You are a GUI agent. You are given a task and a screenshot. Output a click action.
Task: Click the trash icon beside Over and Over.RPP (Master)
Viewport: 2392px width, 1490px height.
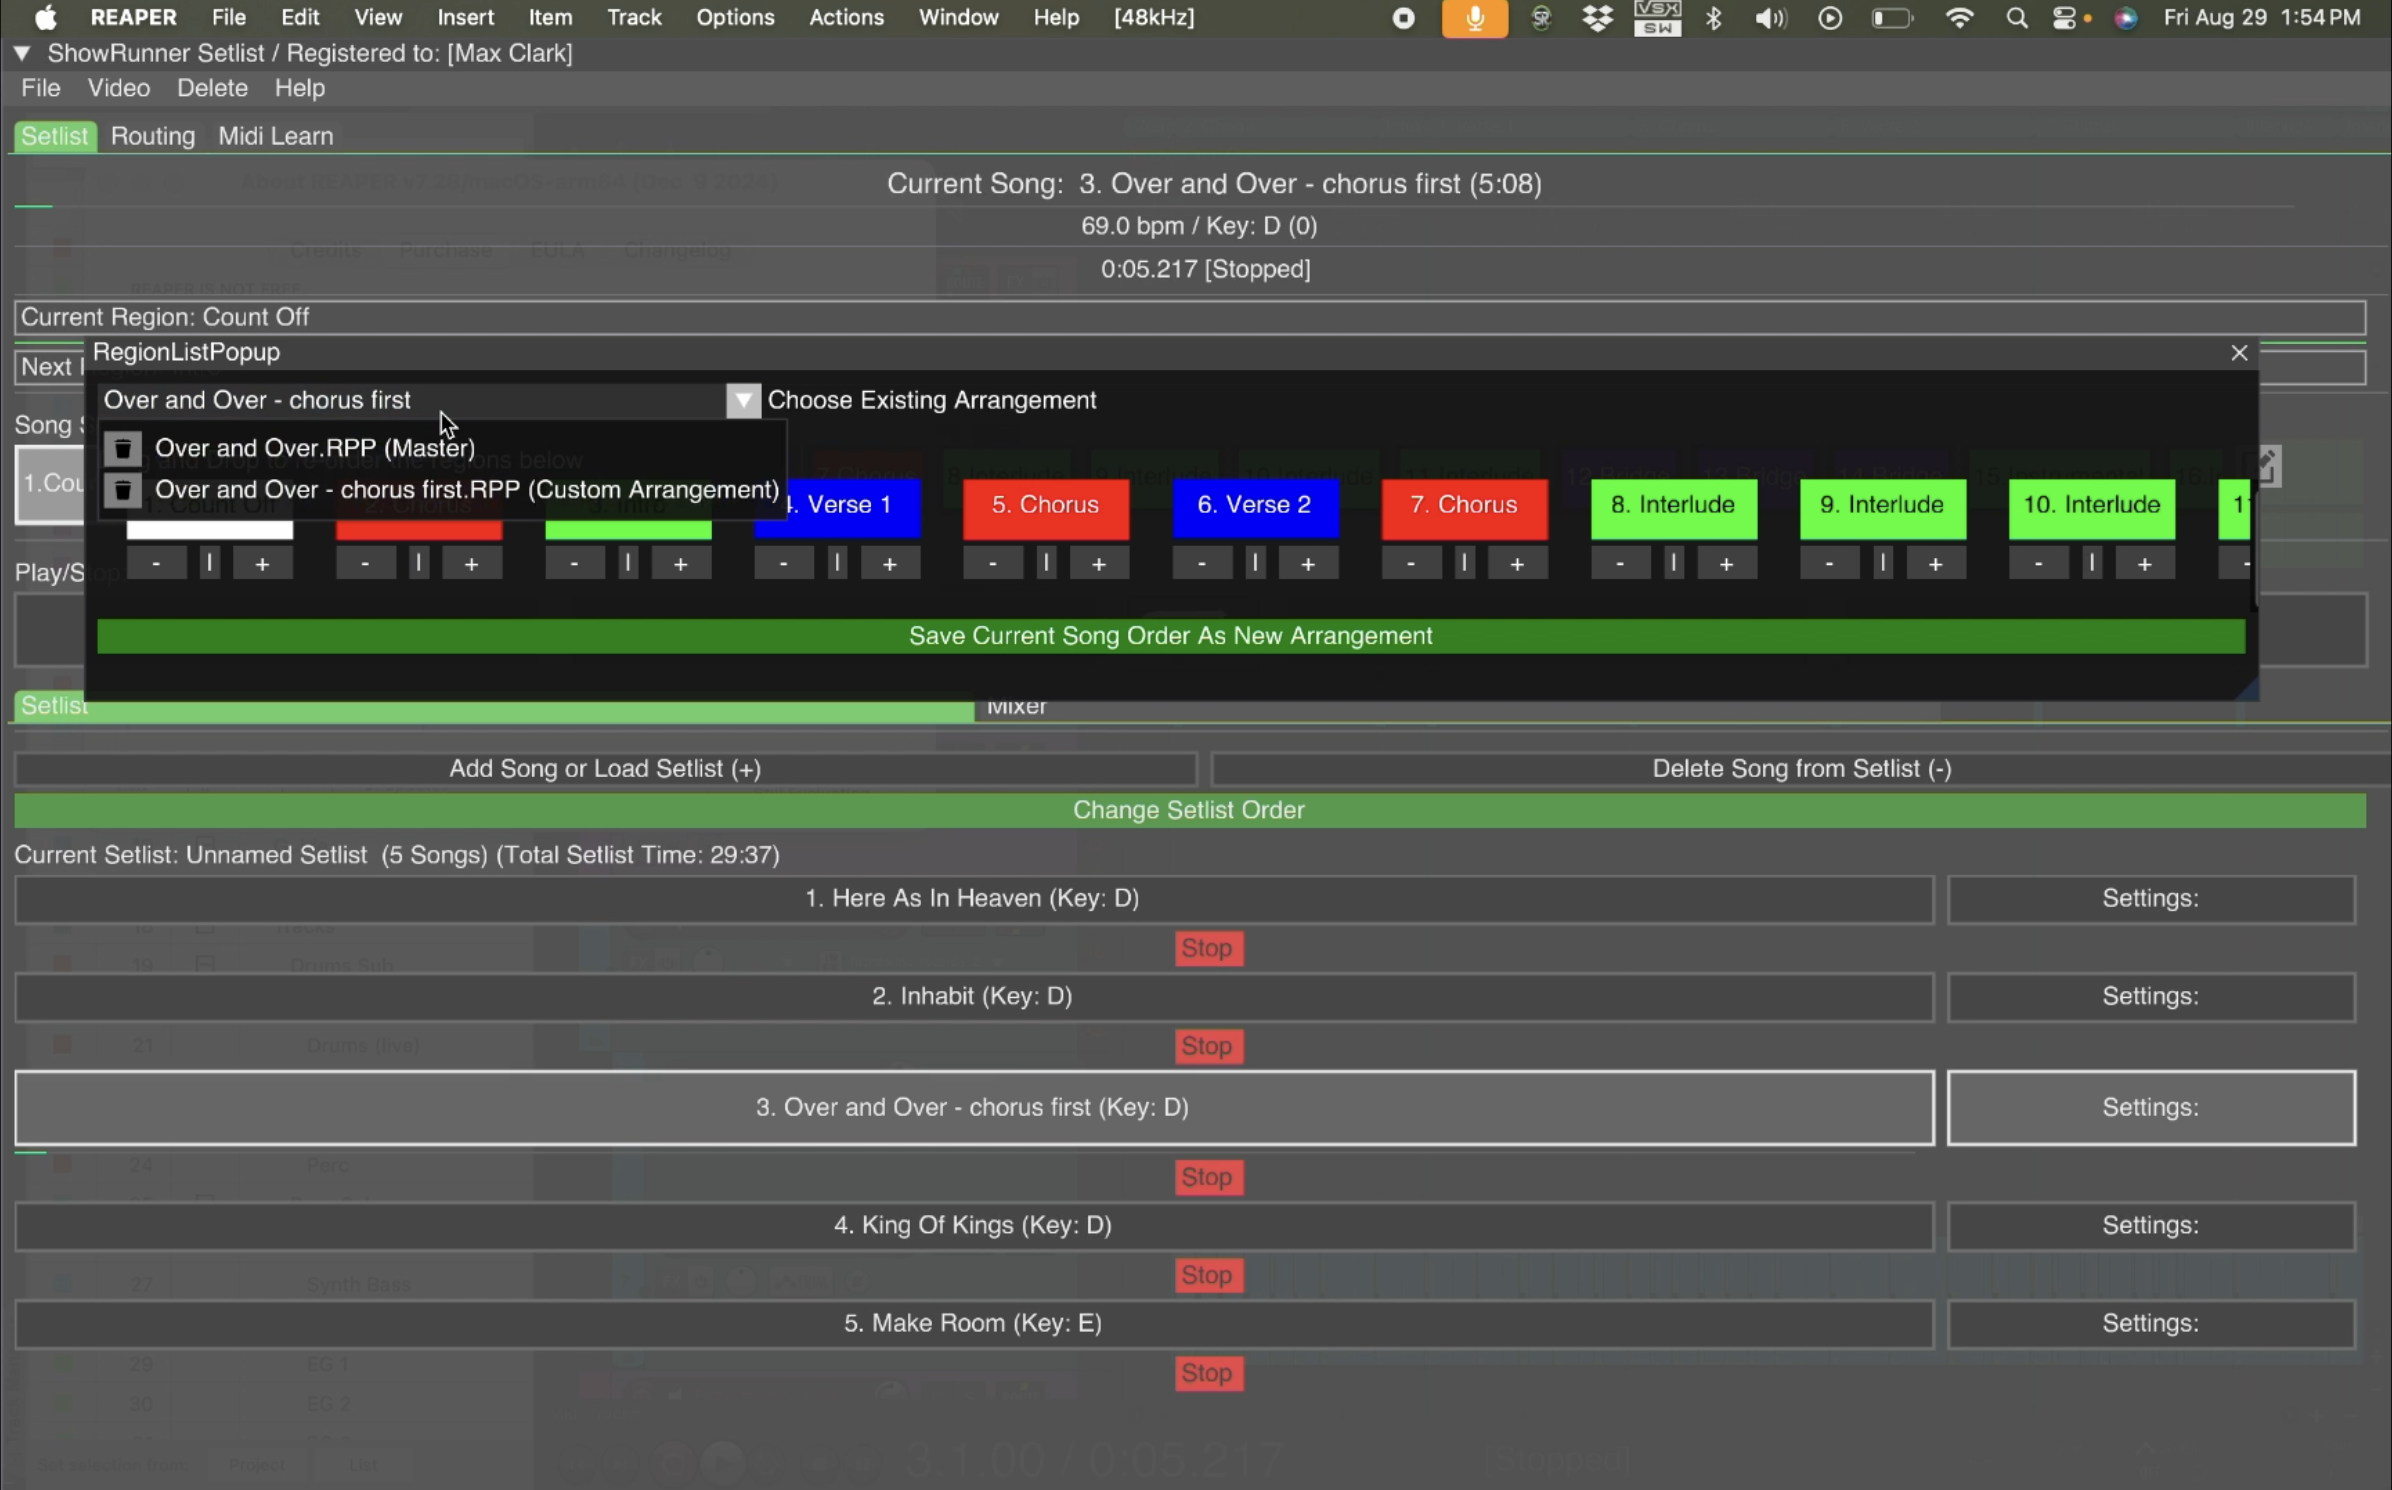tap(122, 448)
